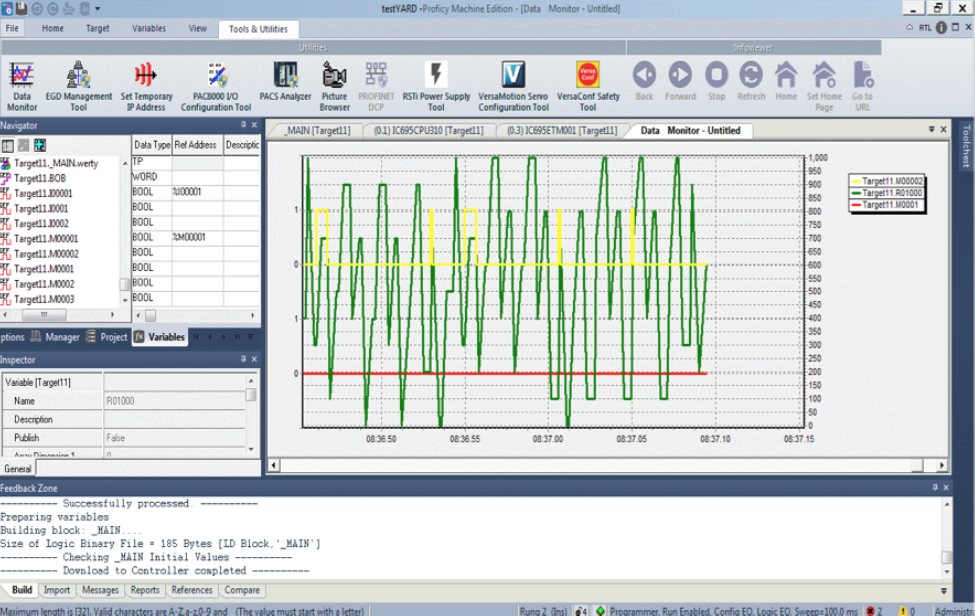
Task: Switch to Import tab in Feedback Zone
Action: [x=57, y=590]
